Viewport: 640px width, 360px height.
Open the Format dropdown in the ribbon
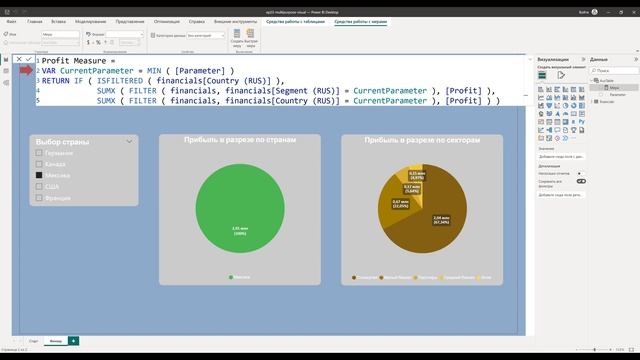click(x=125, y=34)
